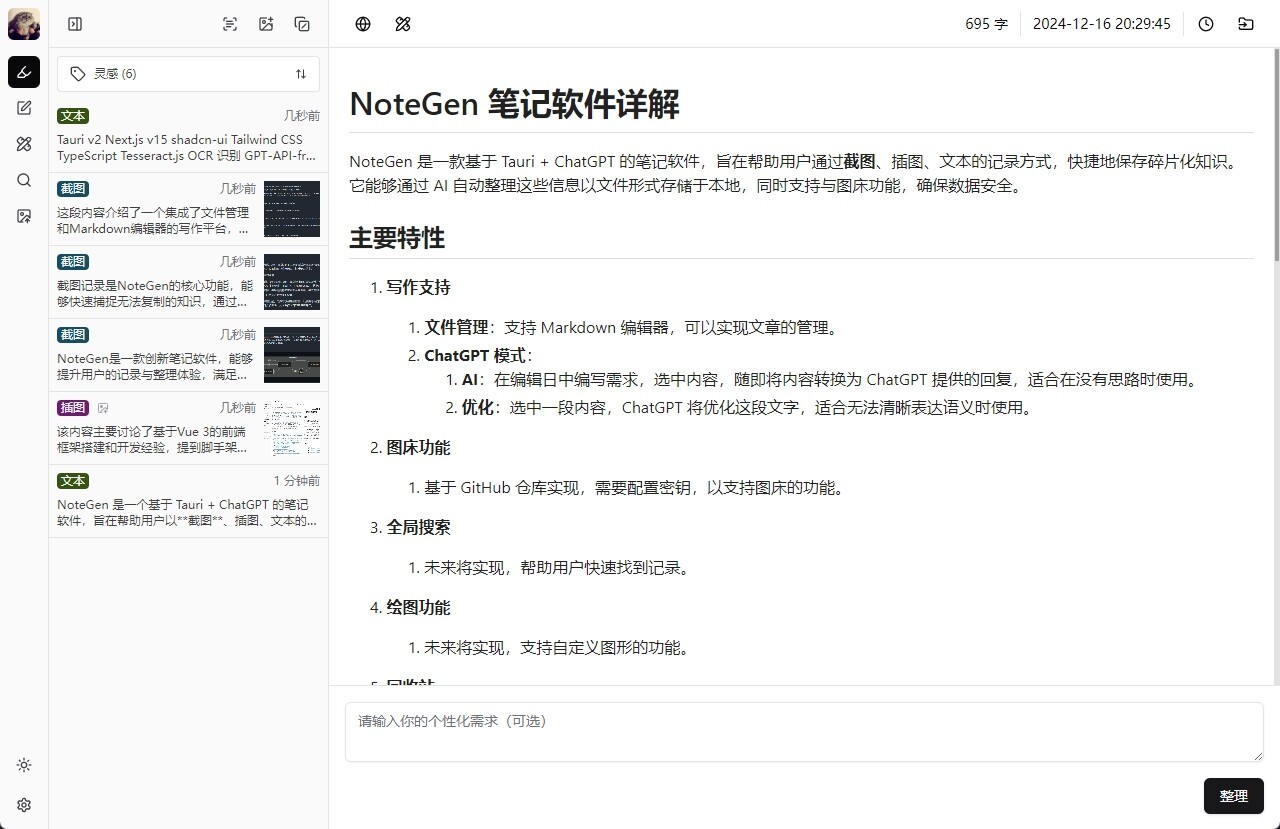This screenshot has width=1280, height=829.
Task: Click thumbnail of the 核心功能 screenshot record
Action: click(x=292, y=282)
